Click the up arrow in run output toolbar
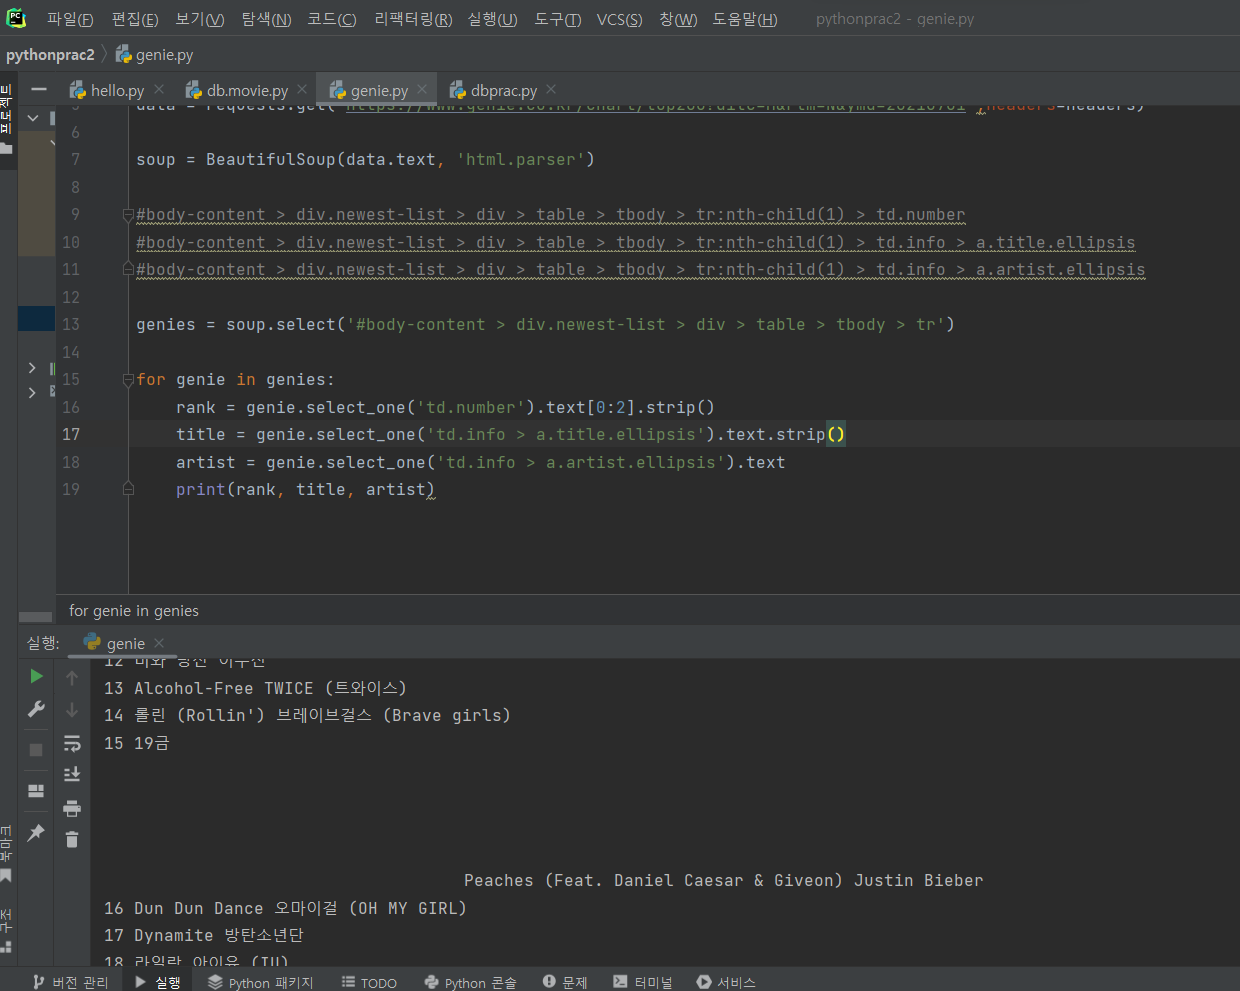Screen dimensions: 1240x991 pyautogui.click(x=72, y=678)
